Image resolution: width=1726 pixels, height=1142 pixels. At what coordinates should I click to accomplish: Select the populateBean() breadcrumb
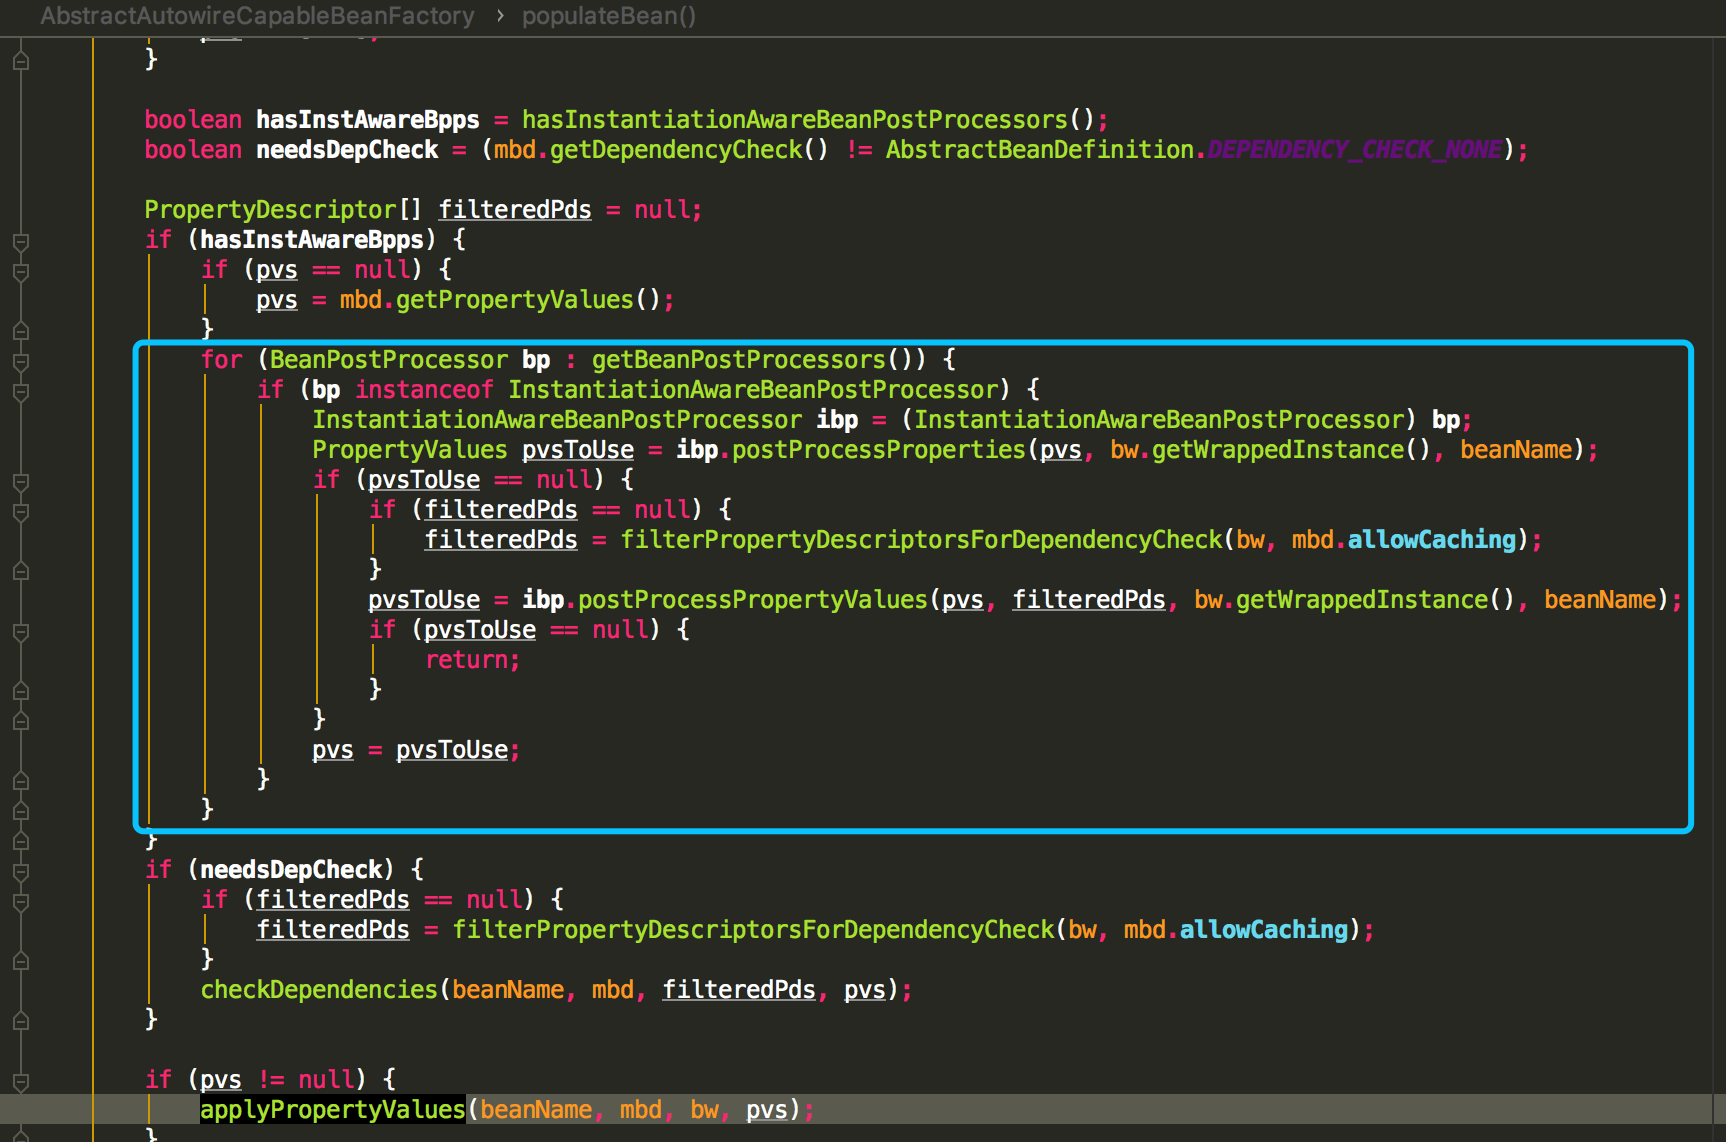pyautogui.click(x=609, y=16)
